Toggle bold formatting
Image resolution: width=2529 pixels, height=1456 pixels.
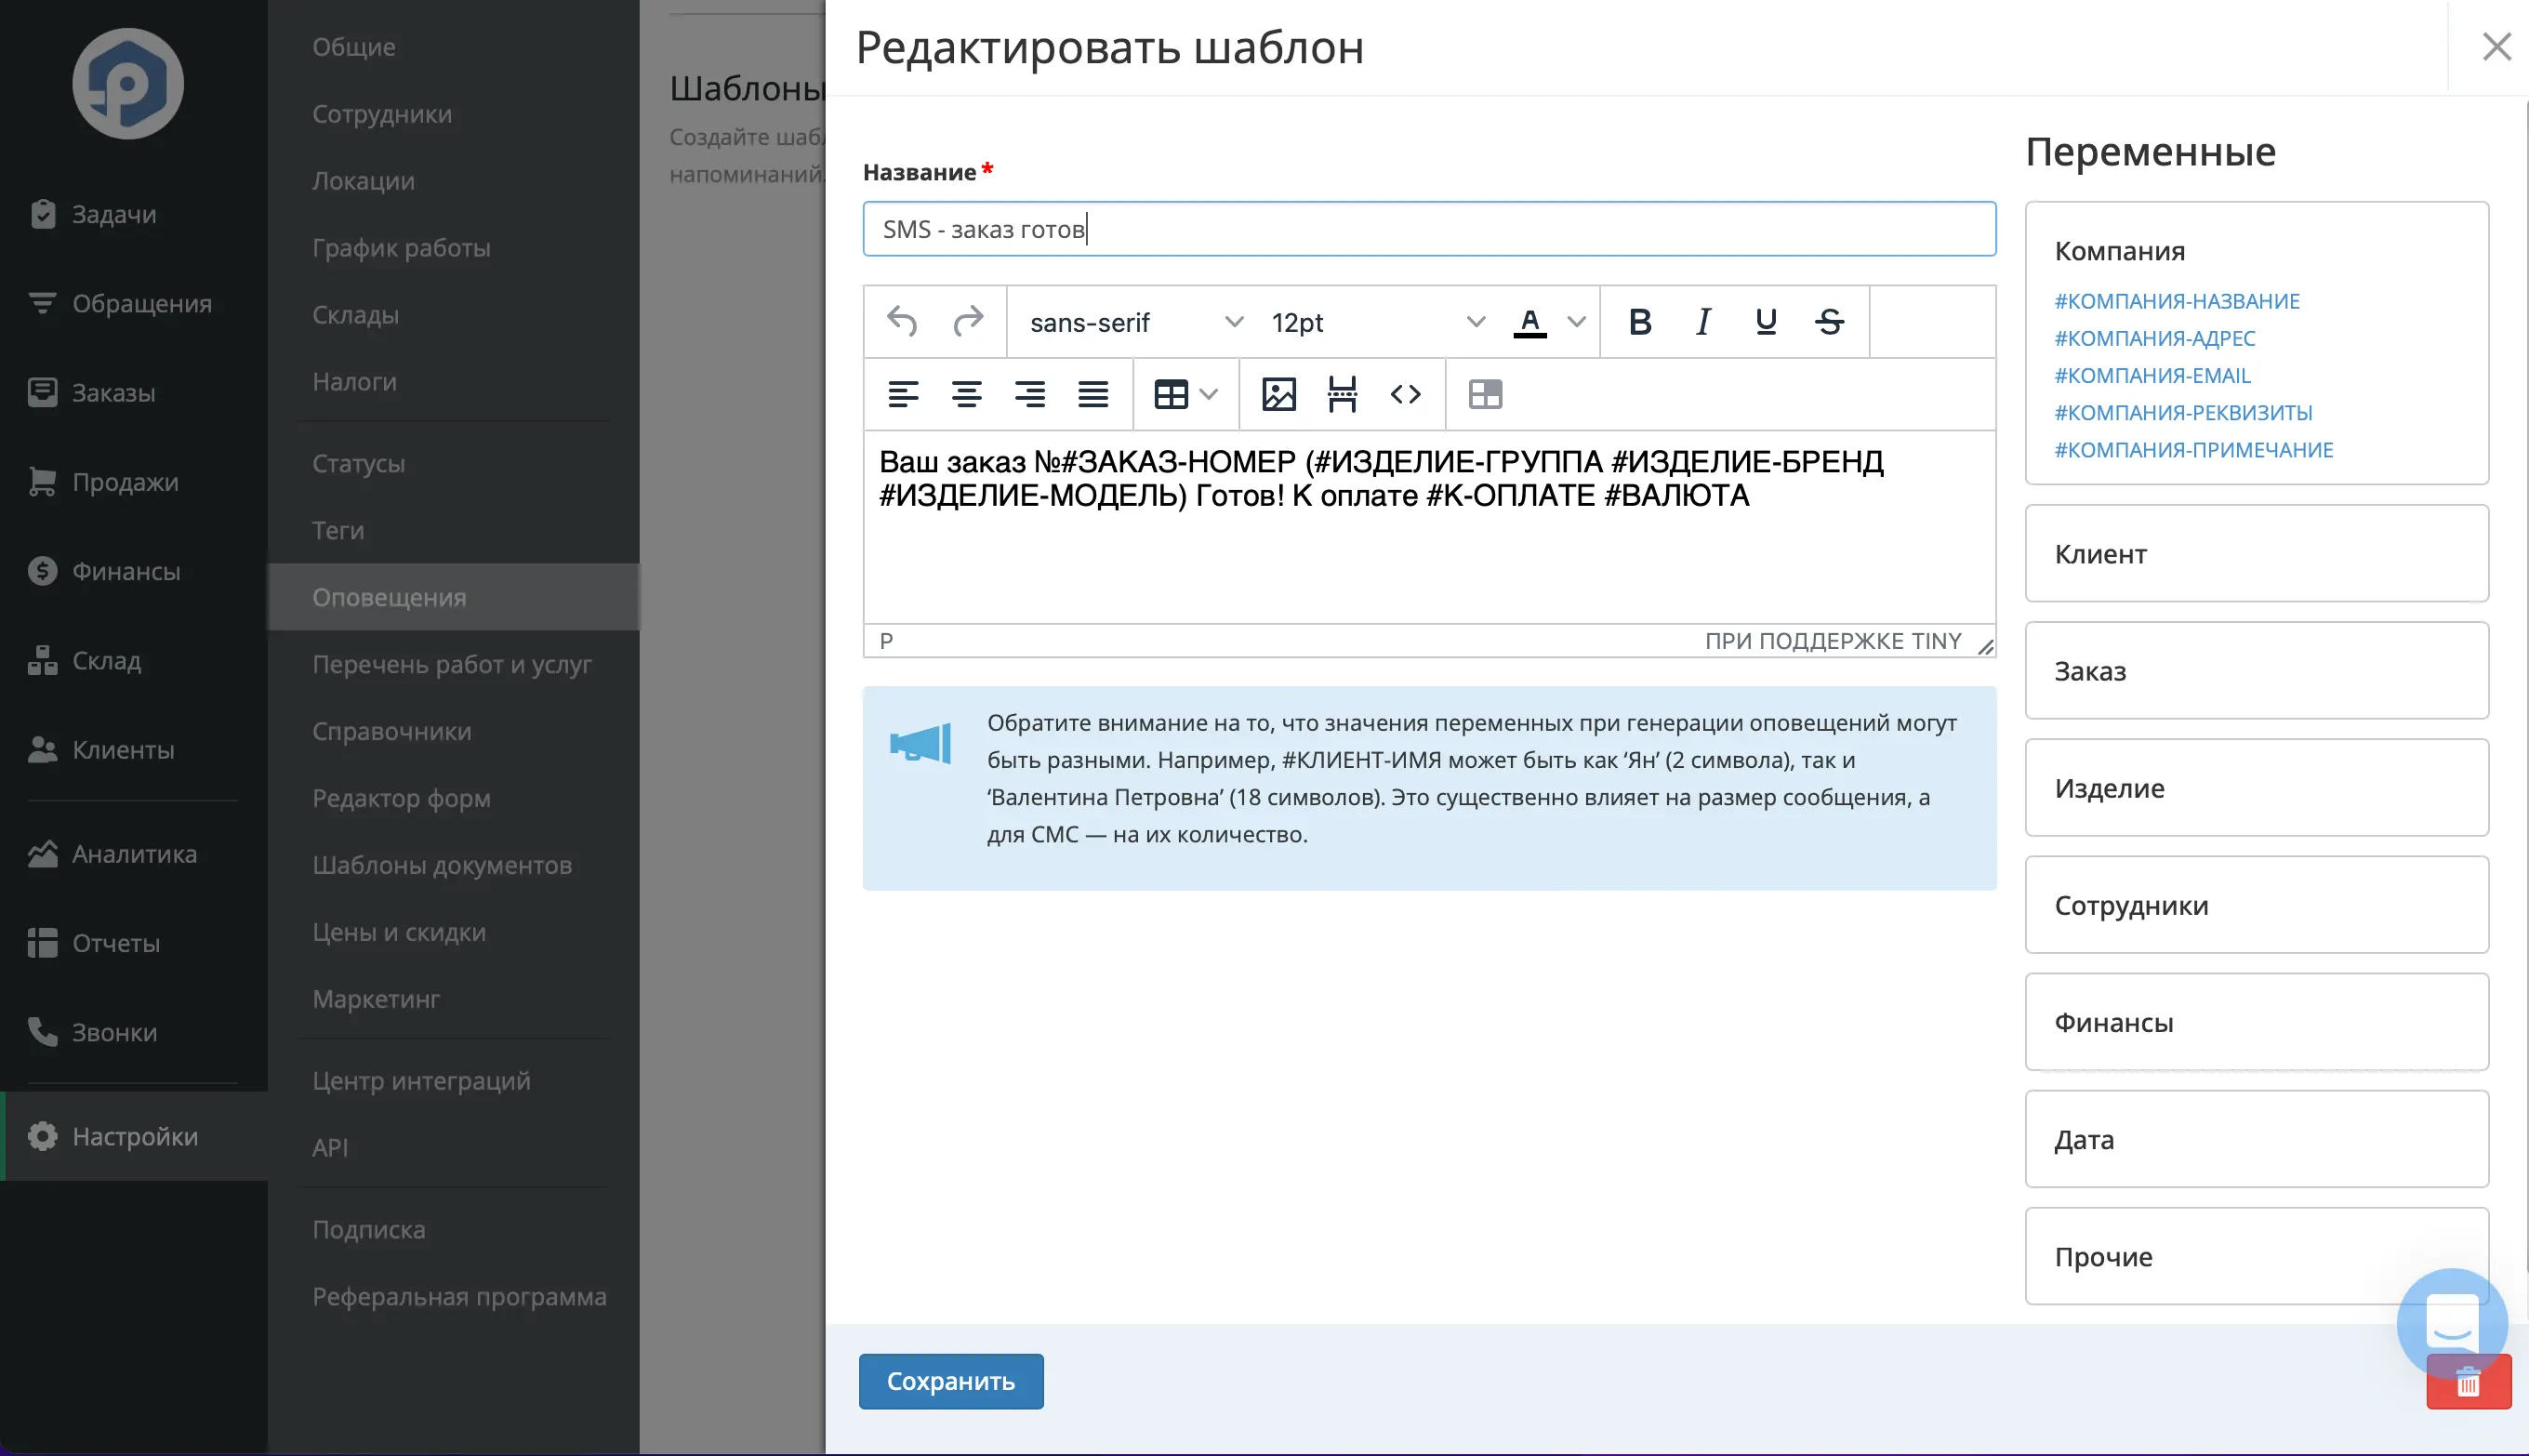[x=1639, y=322]
